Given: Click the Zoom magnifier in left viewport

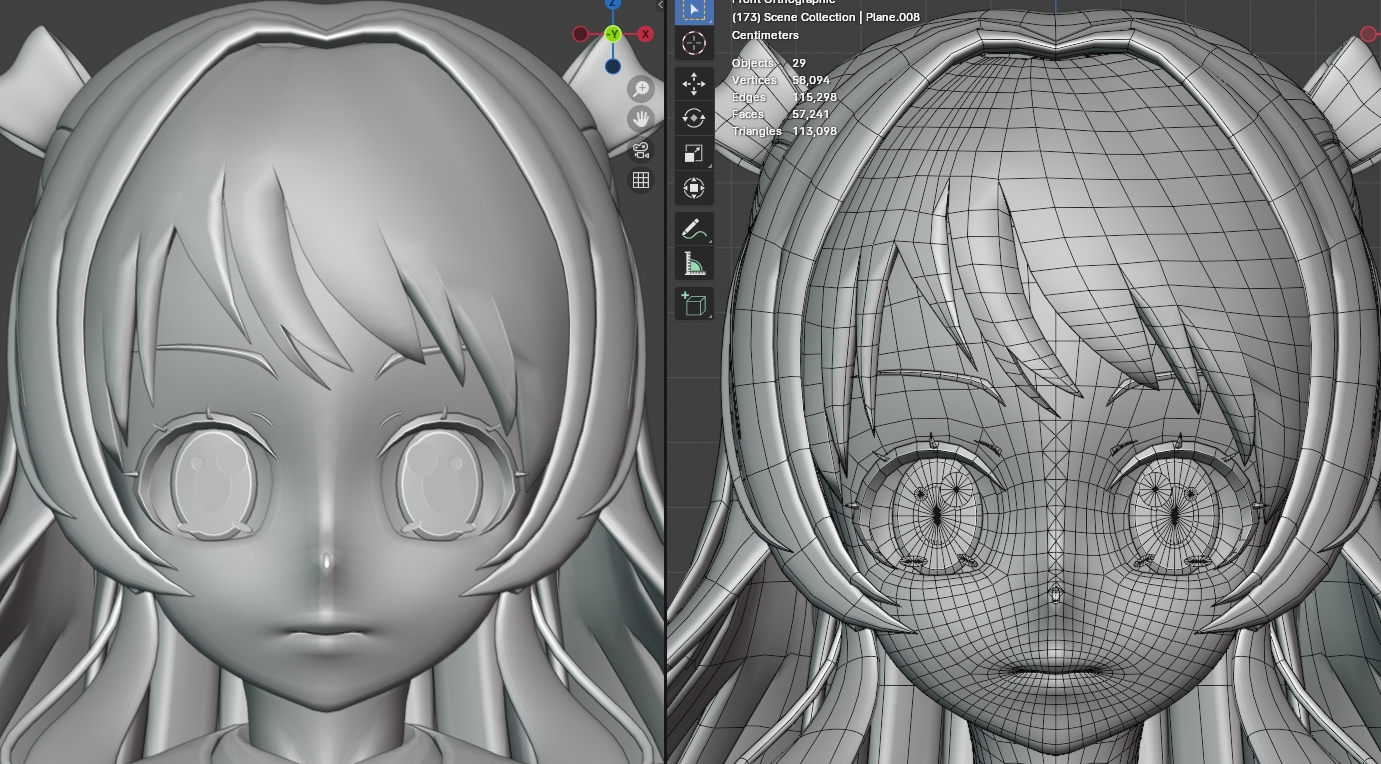Looking at the screenshot, I should click(x=641, y=89).
